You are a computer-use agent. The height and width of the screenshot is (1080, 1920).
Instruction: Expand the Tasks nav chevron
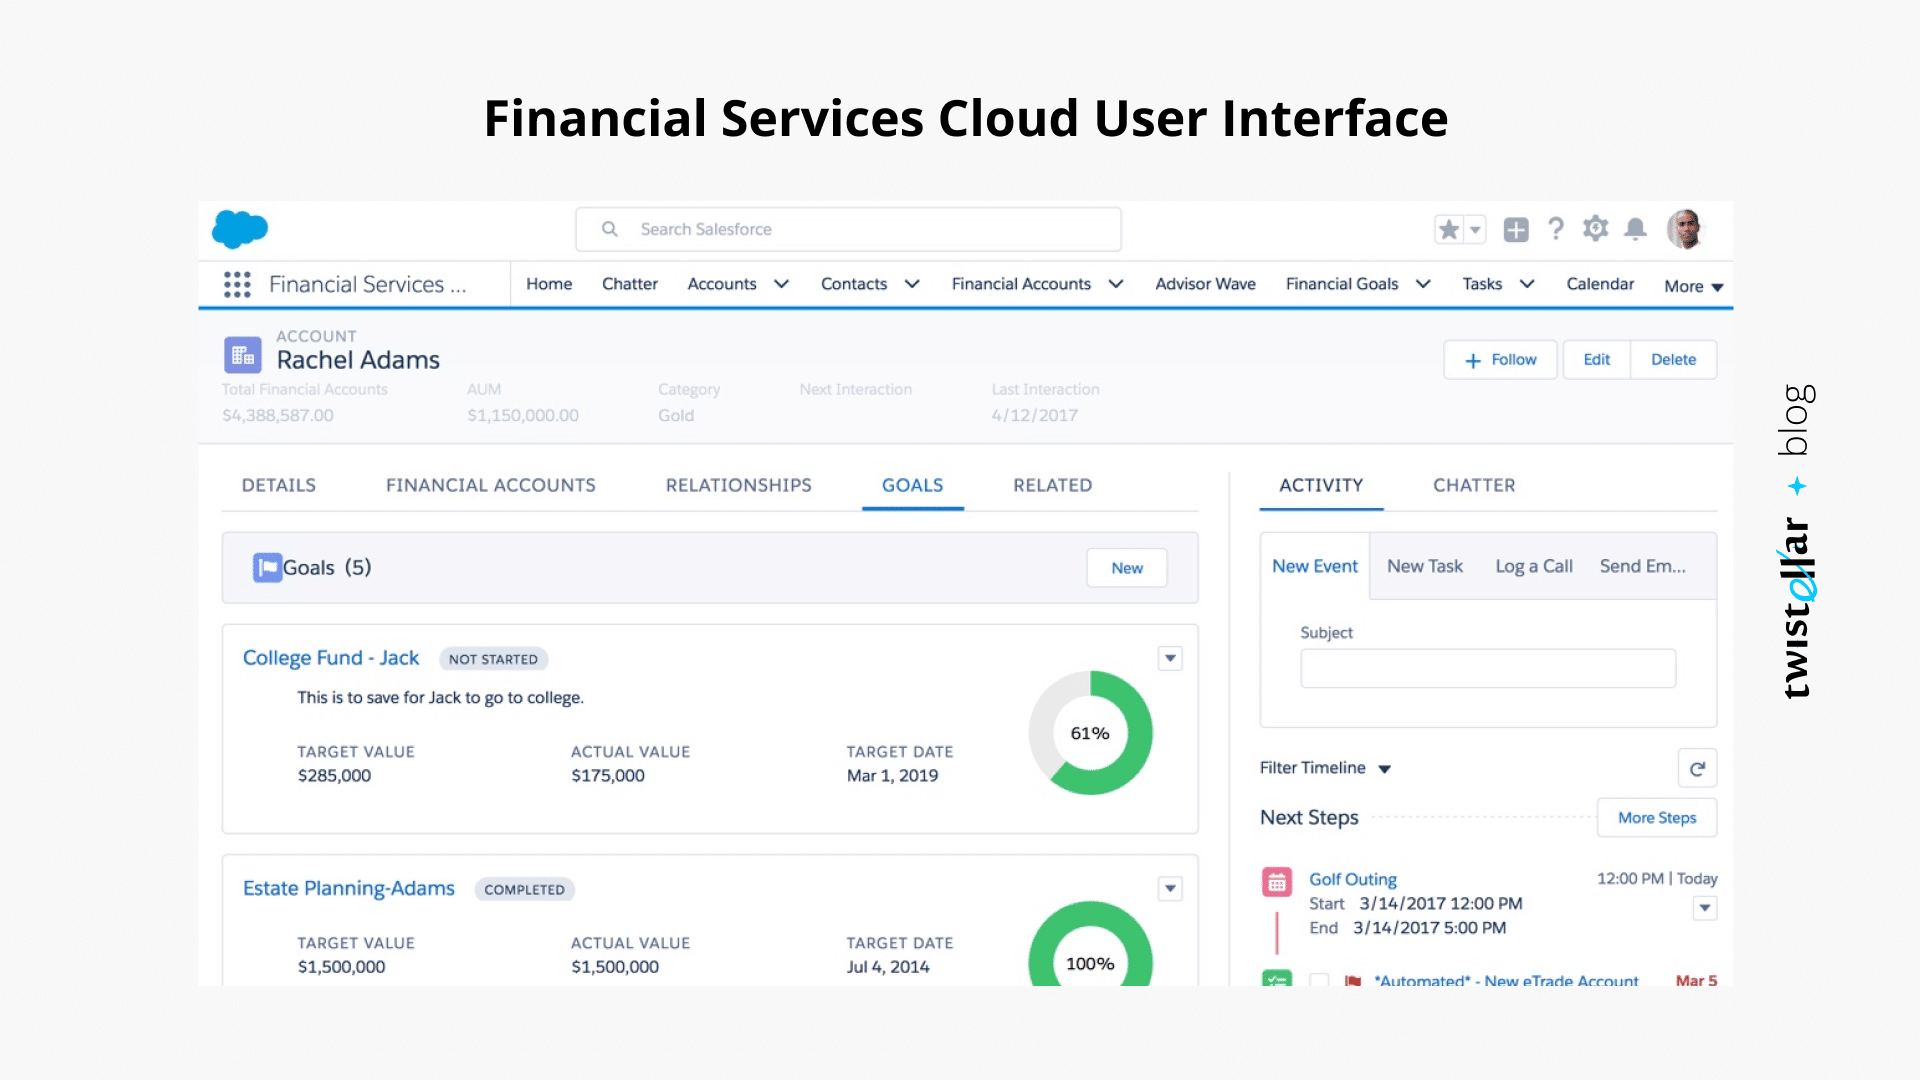click(1527, 284)
